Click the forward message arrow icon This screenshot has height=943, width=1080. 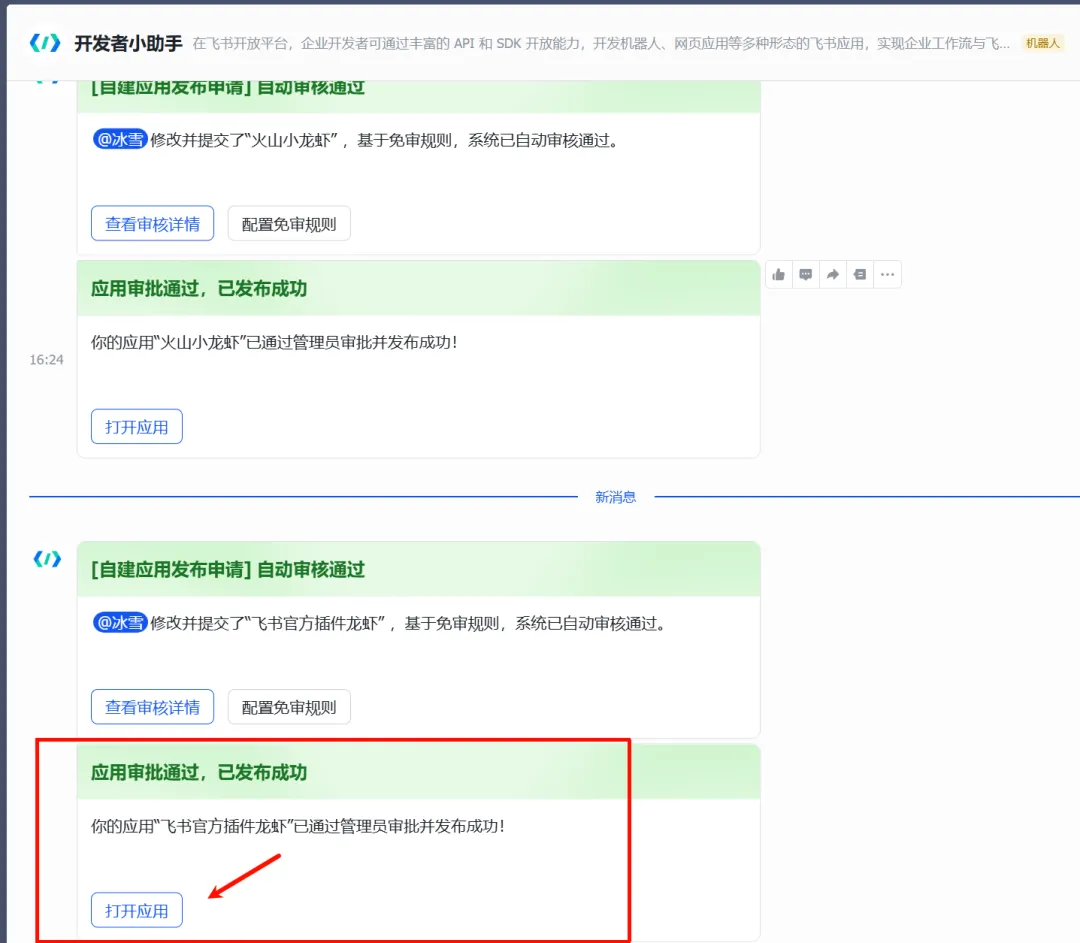coord(833,275)
